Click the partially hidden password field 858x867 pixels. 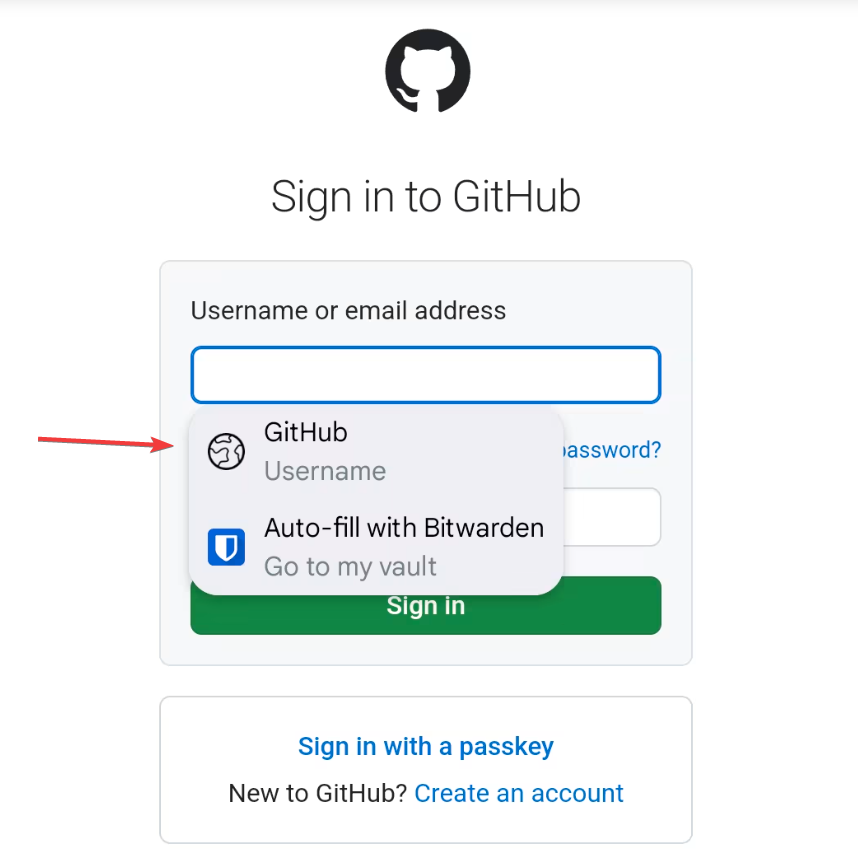pyautogui.click(x=611, y=517)
